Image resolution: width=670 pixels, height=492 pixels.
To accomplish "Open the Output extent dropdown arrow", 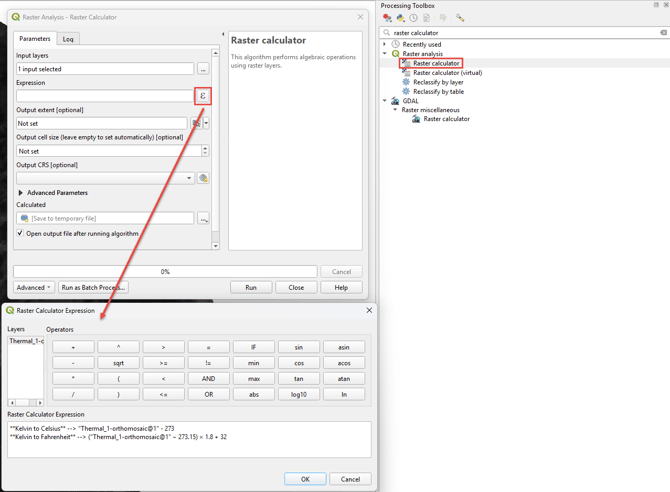I will (206, 124).
